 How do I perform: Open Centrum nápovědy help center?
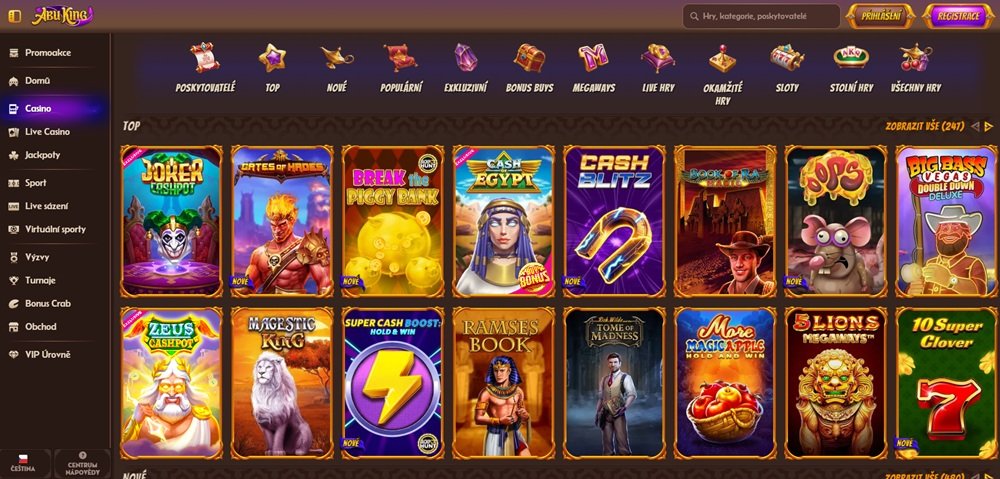coord(82,464)
